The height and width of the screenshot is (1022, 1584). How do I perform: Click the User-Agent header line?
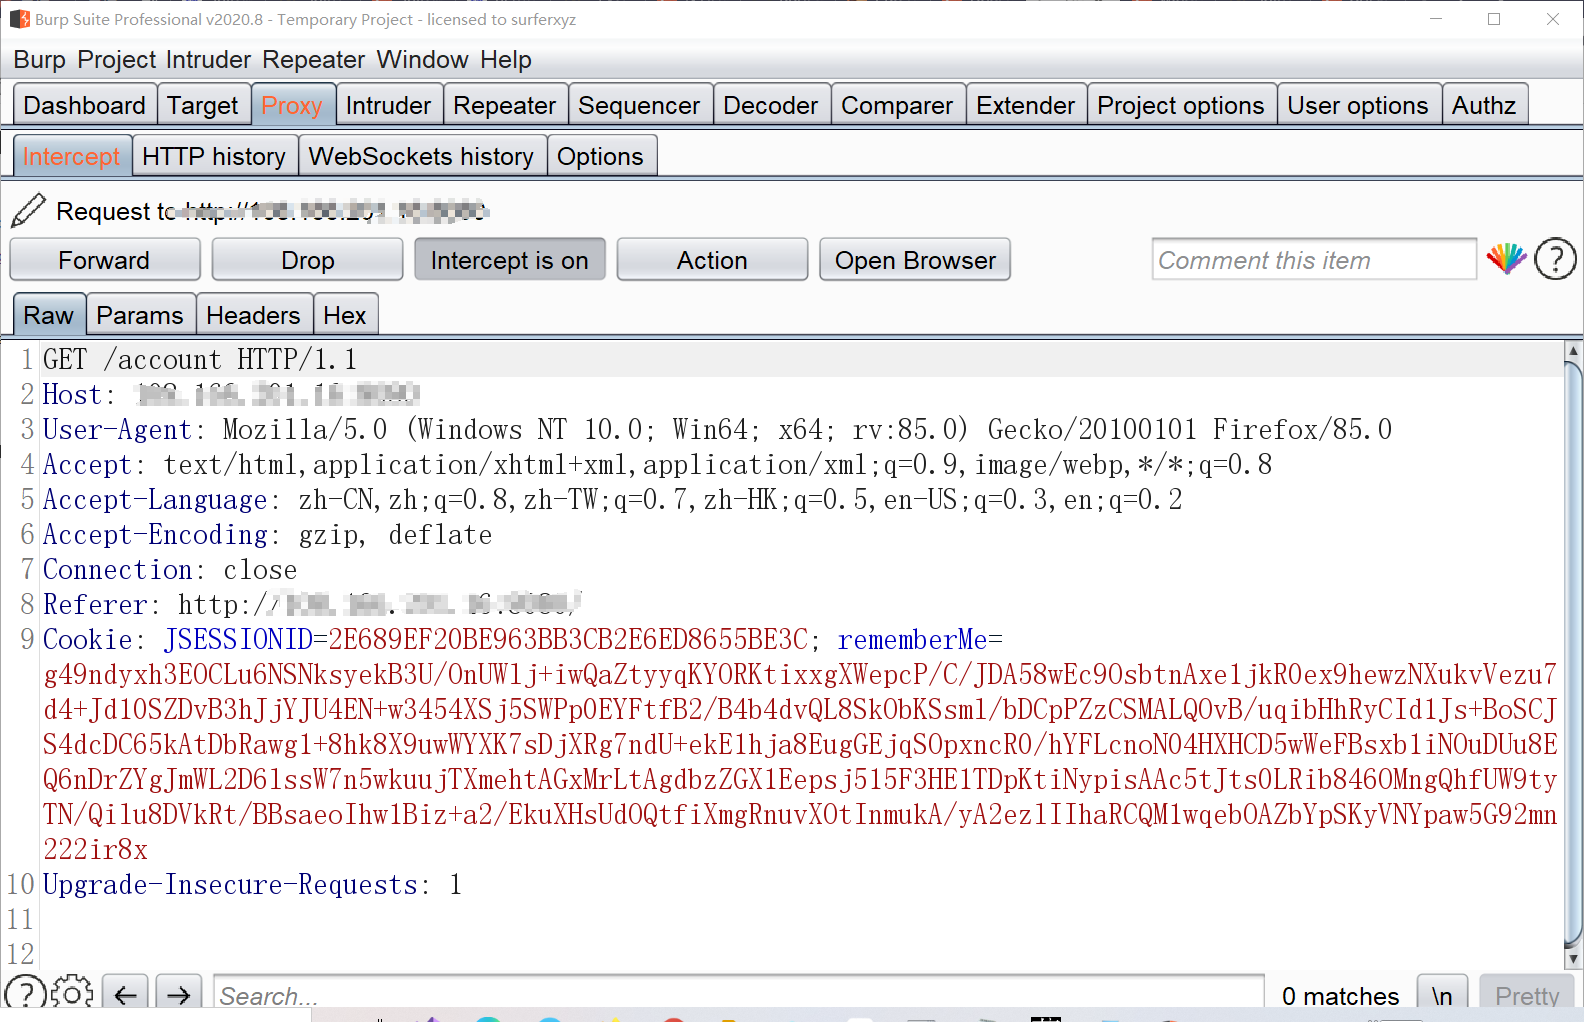[717, 429]
